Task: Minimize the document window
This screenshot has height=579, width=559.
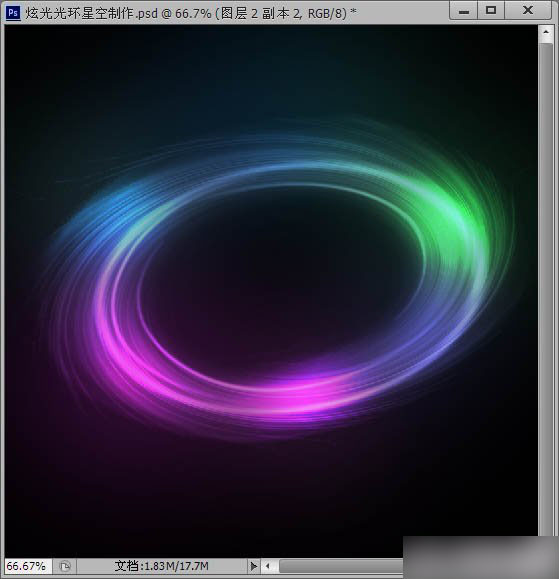Action: (464, 11)
